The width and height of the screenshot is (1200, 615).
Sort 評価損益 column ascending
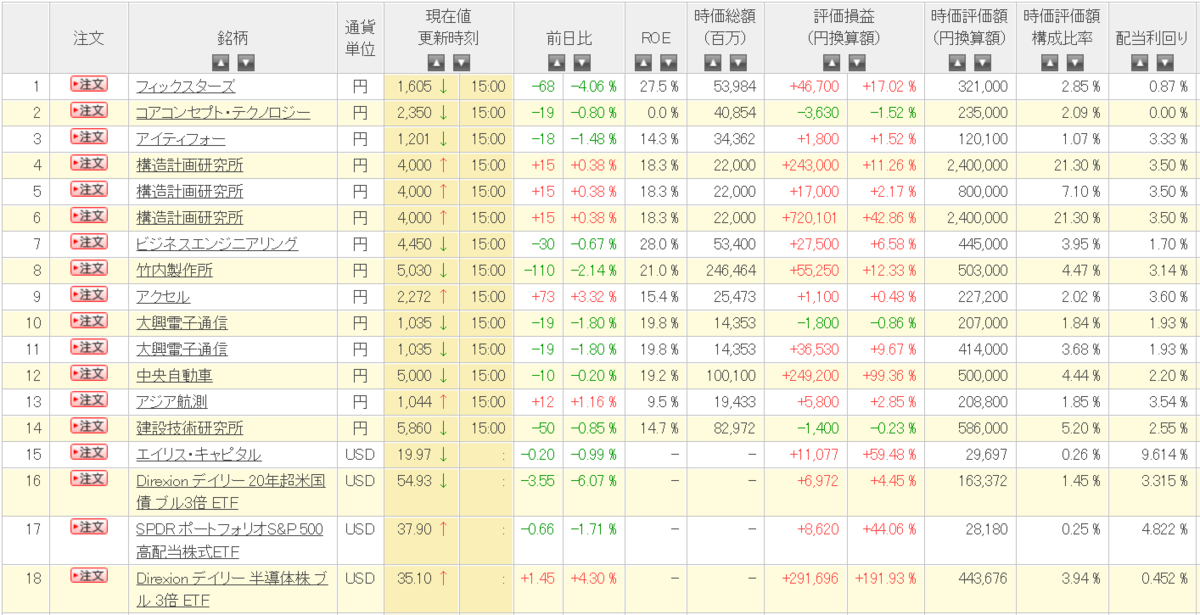coord(832,62)
